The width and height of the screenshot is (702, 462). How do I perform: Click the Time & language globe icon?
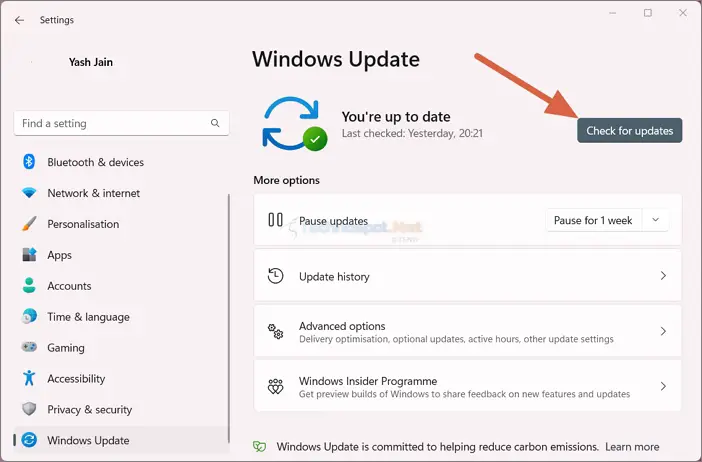click(29, 316)
